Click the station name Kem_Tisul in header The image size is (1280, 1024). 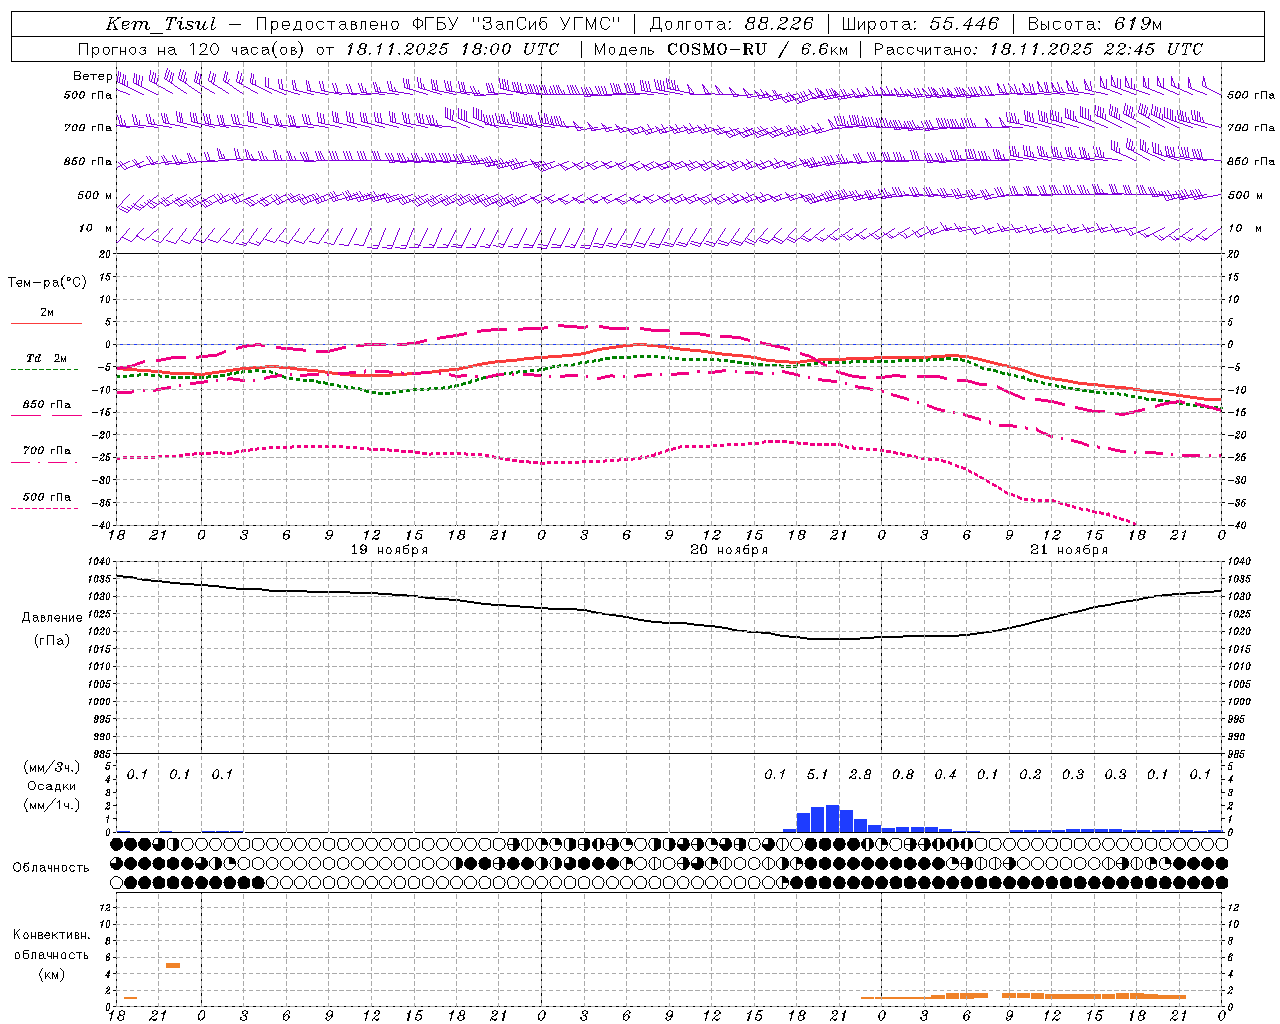(161, 24)
